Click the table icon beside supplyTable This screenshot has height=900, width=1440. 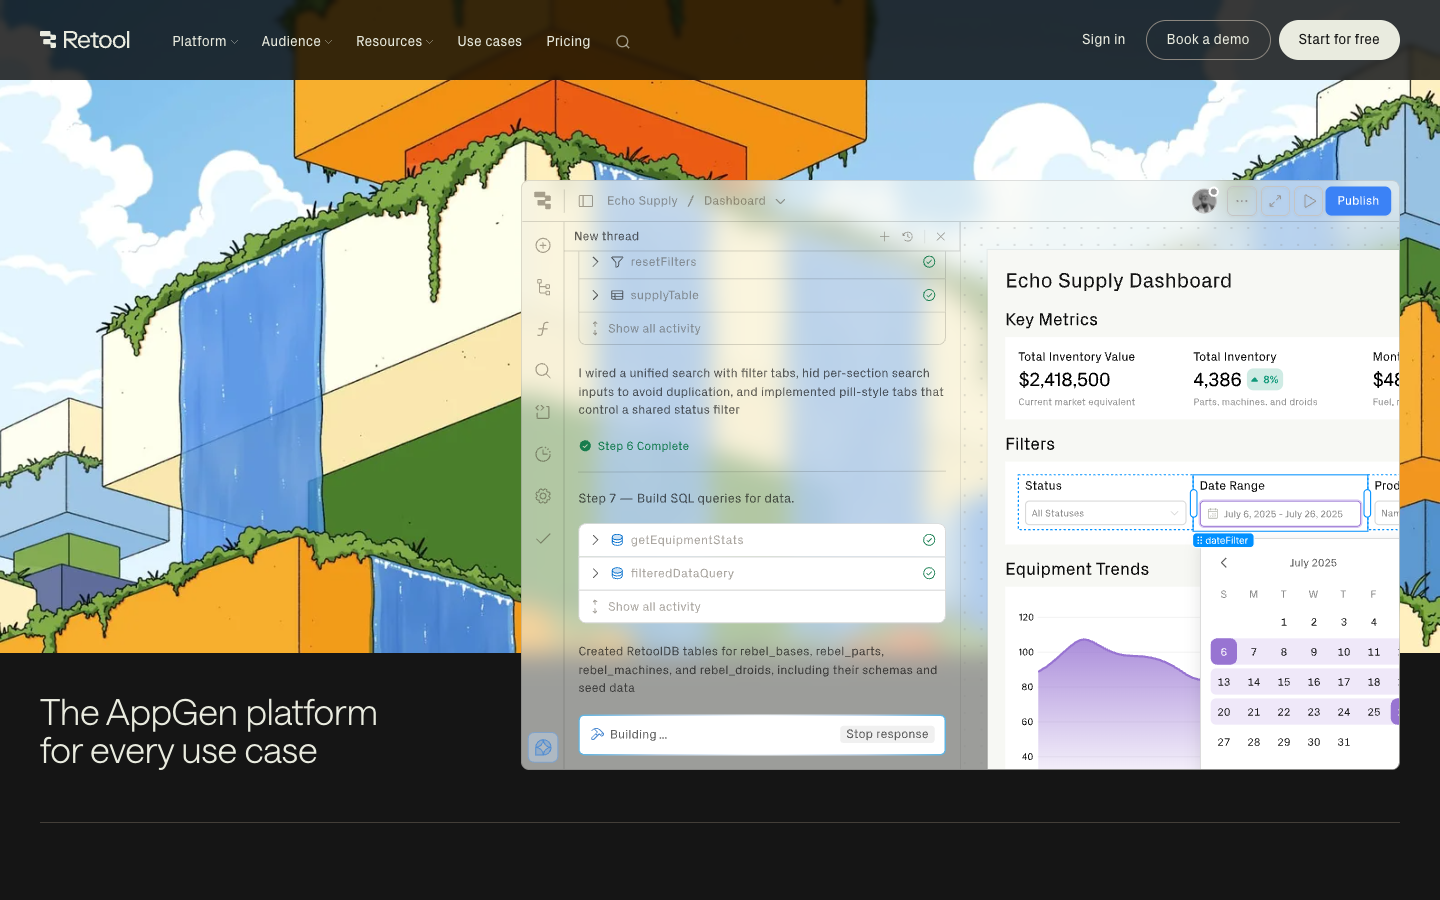tap(617, 295)
